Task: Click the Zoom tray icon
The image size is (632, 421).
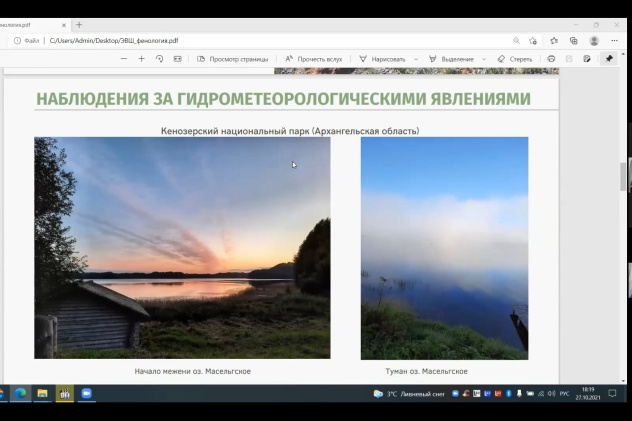Action: (455, 394)
